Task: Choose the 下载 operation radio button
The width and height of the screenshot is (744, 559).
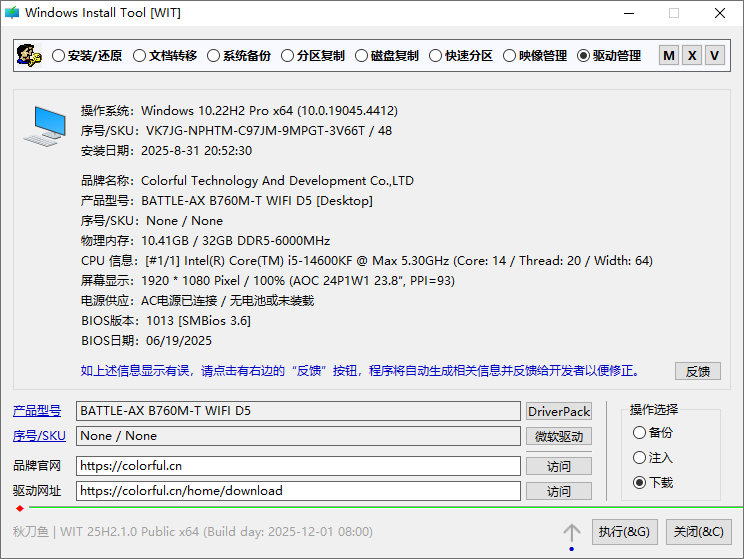Action: click(x=653, y=483)
